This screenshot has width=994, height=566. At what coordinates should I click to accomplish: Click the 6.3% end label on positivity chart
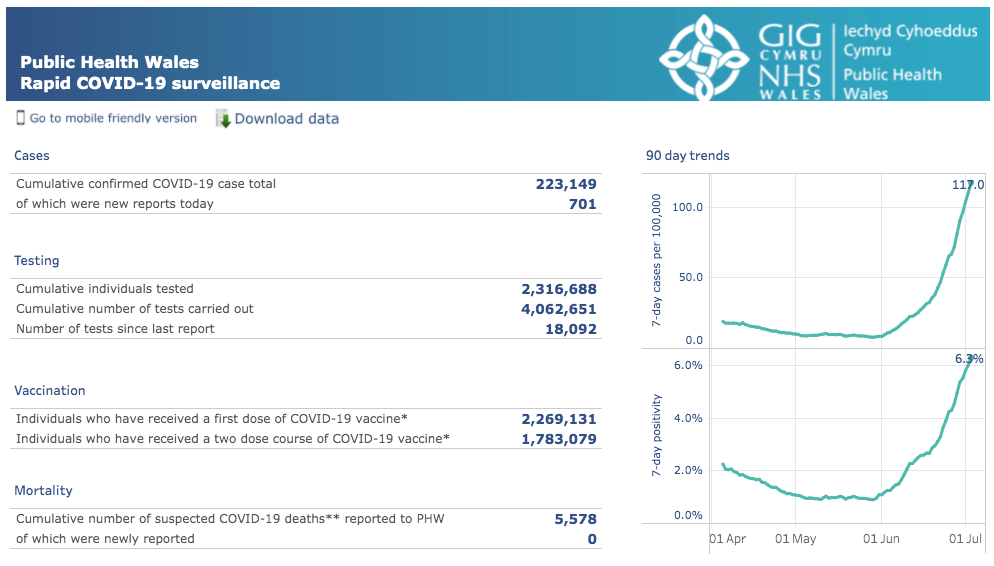click(x=969, y=359)
